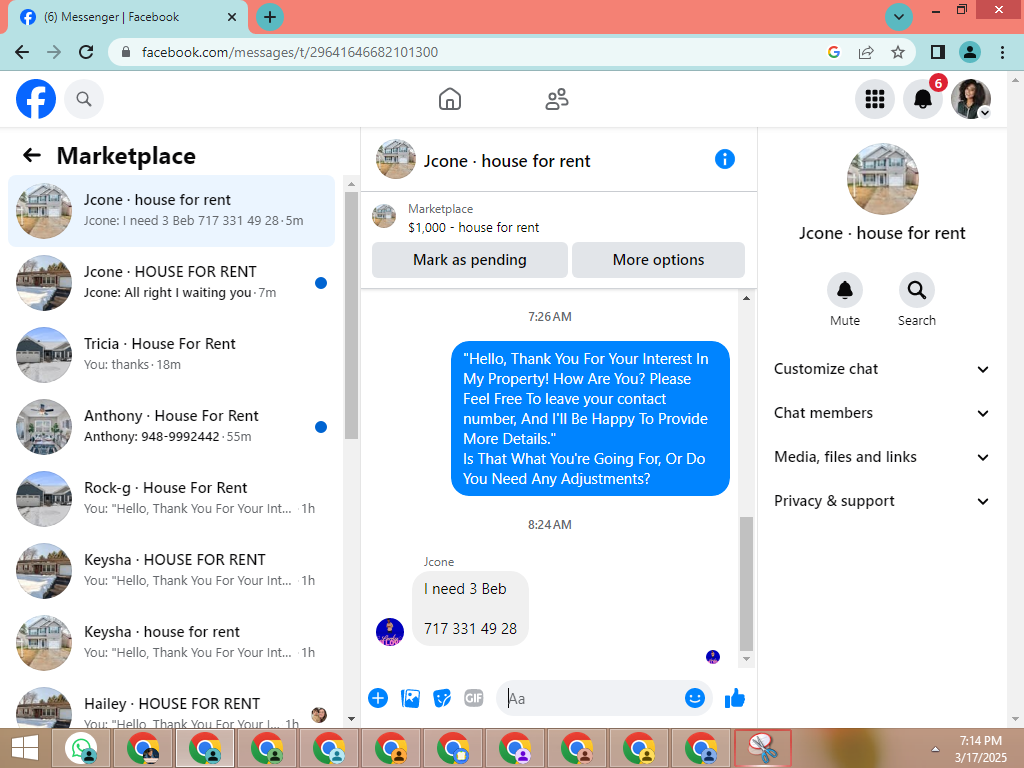The height and width of the screenshot is (768, 1024).
Task: Open the GIF picker icon
Action: (473, 698)
